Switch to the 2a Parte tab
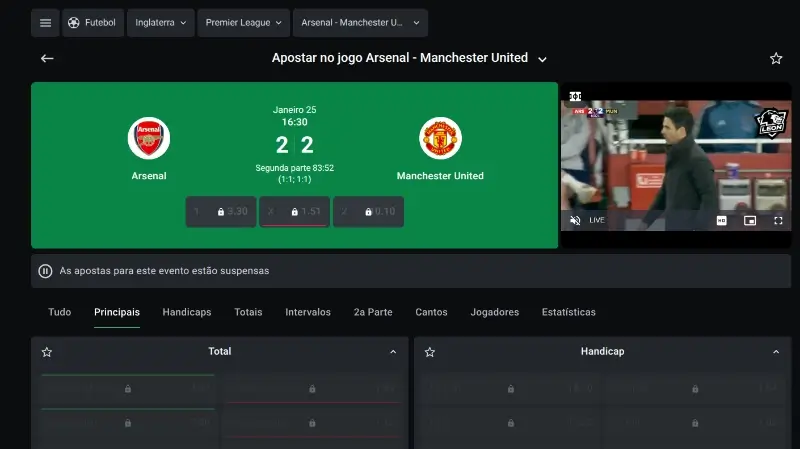The width and height of the screenshot is (800, 449). click(373, 312)
